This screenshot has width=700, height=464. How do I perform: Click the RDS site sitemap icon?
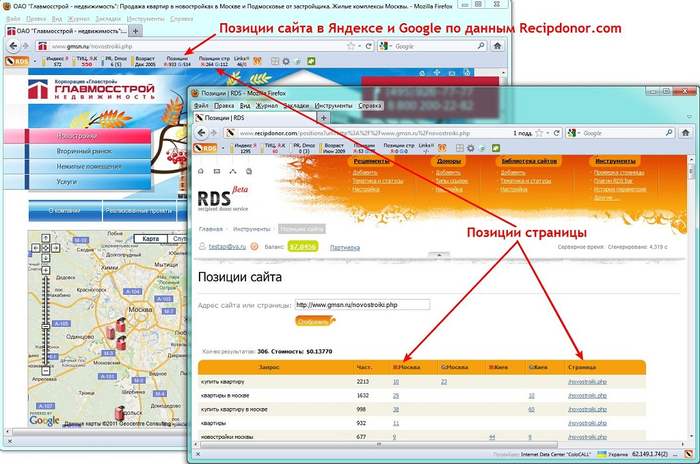pos(233,171)
